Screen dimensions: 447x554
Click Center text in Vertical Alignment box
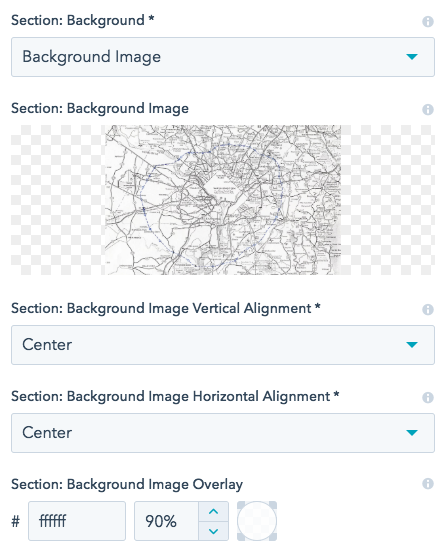pos(47,344)
